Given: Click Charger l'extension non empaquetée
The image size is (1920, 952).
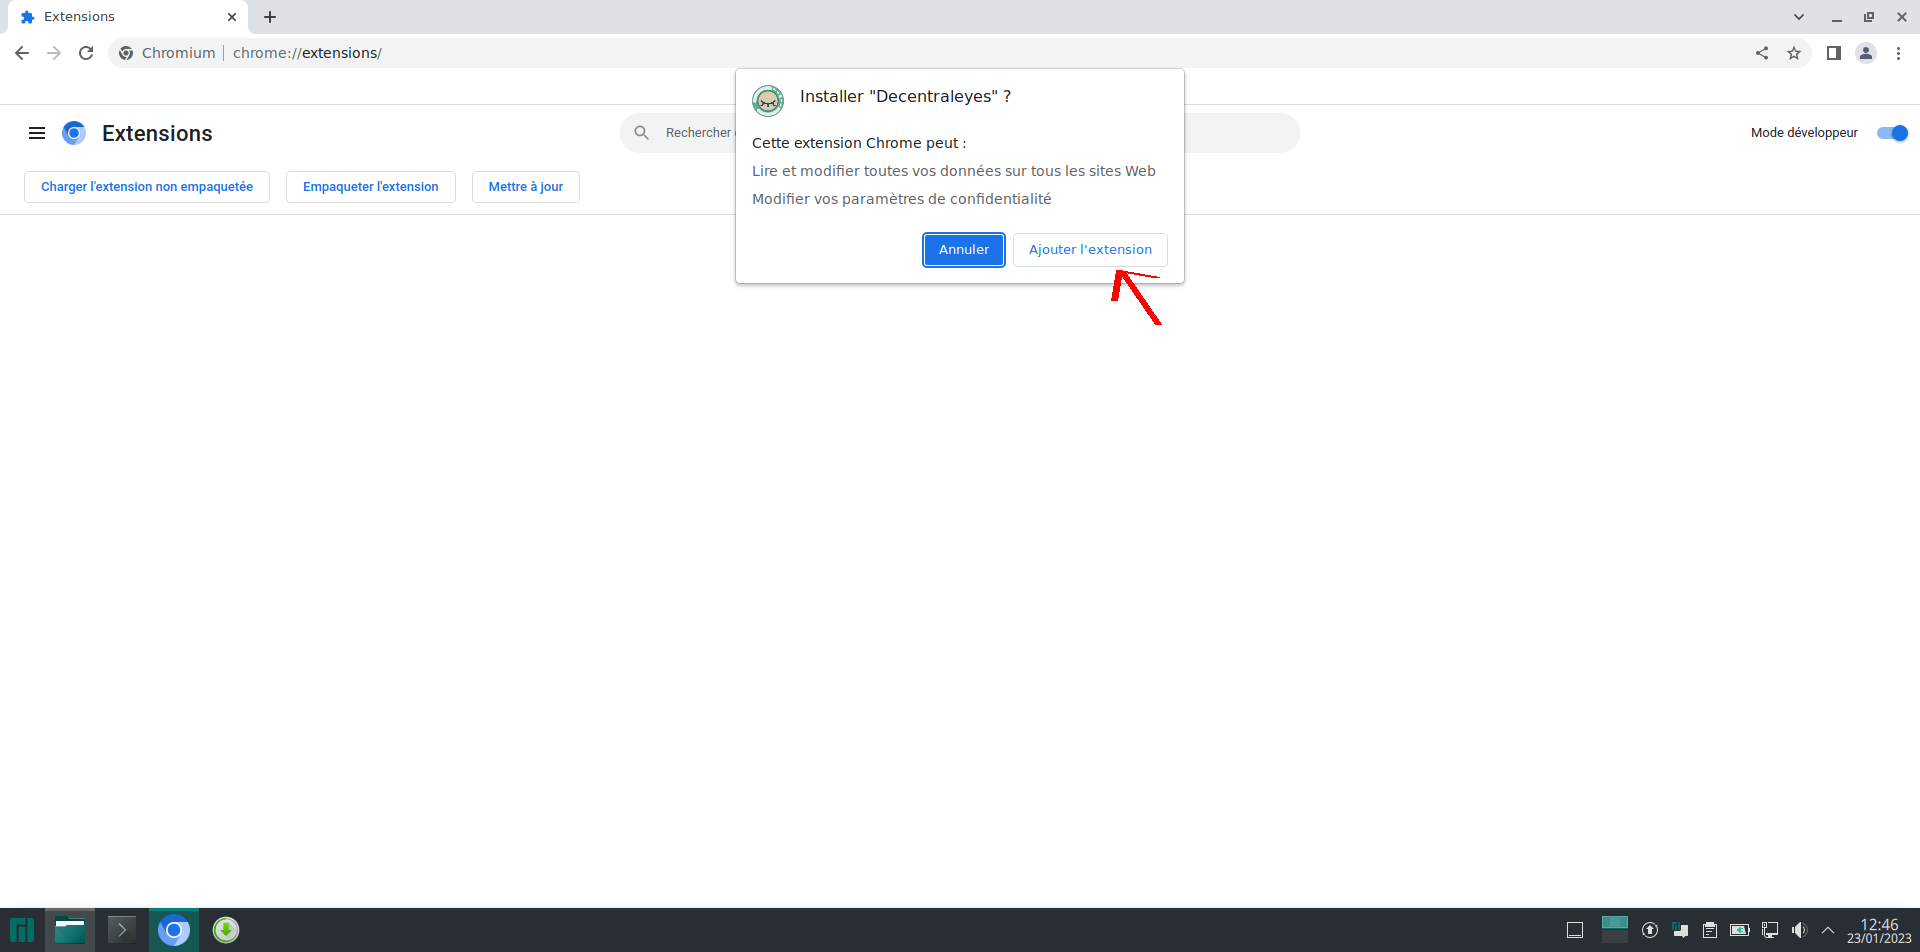Looking at the screenshot, I should pos(147,187).
